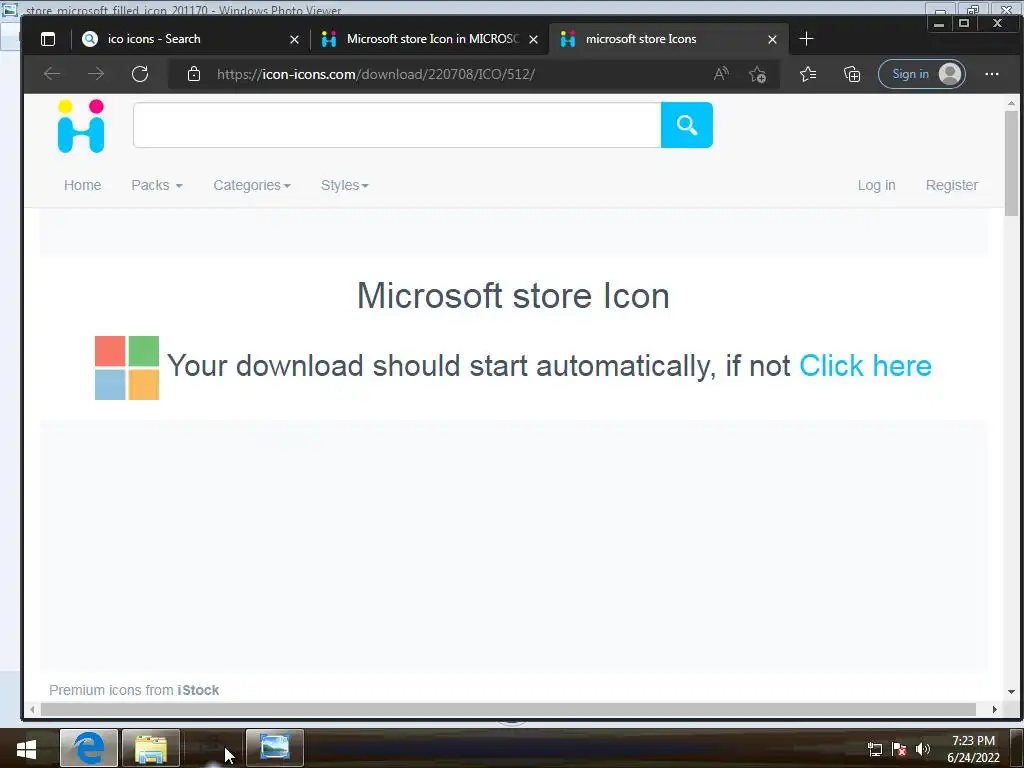The width and height of the screenshot is (1024, 768).
Task: Click the taskbar clock showing 7:23 PM
Action: click(973, 749)
